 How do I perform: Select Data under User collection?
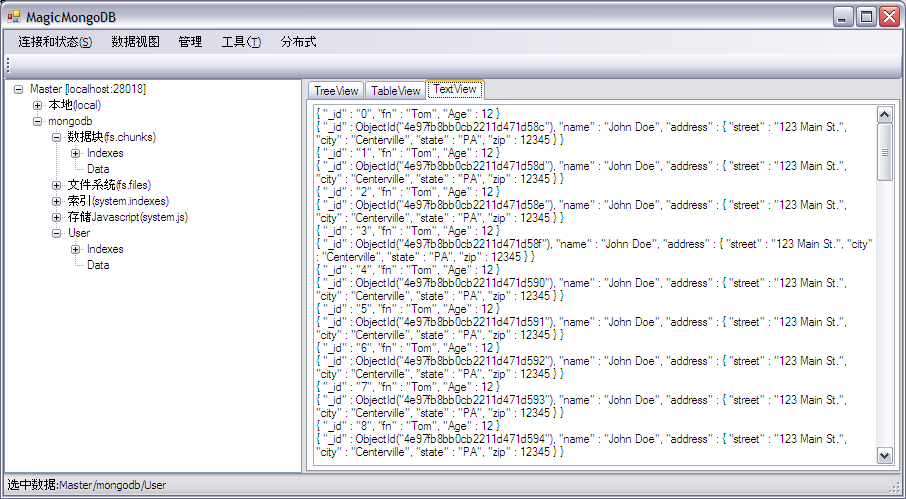[x=98, y=265]
